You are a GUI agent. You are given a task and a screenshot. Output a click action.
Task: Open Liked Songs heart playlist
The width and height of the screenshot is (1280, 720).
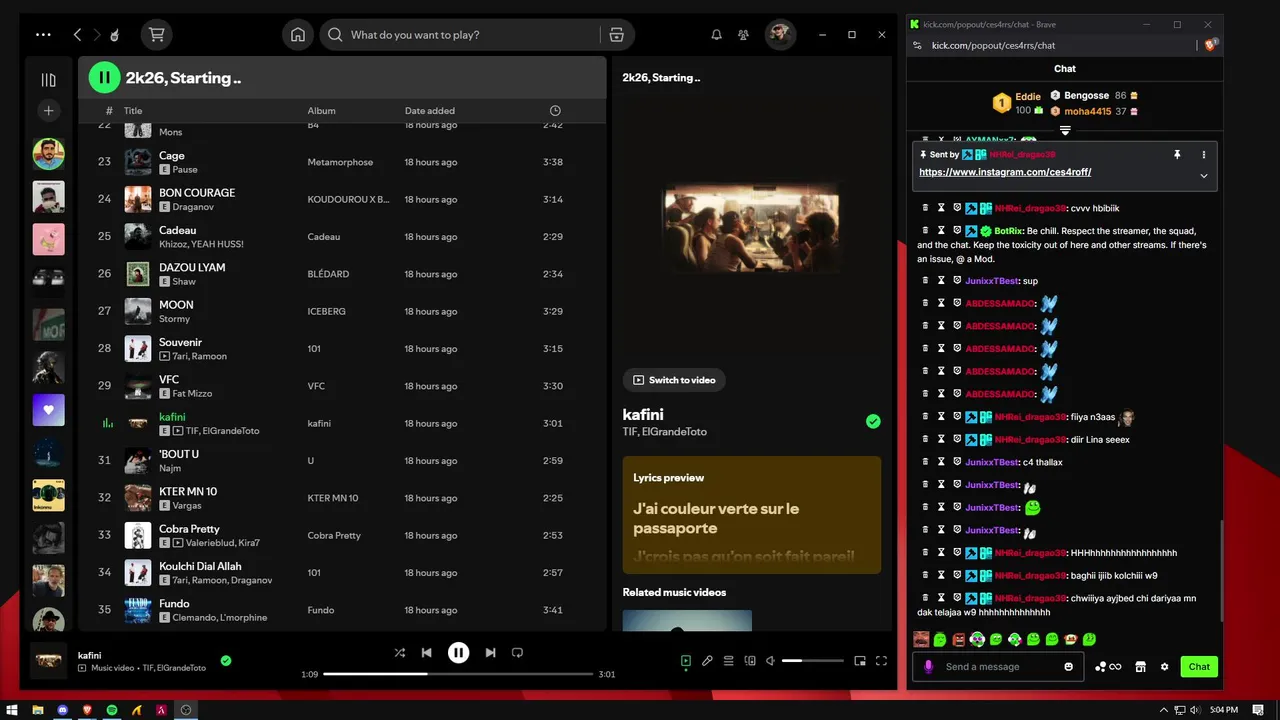(x=48, y=410)
